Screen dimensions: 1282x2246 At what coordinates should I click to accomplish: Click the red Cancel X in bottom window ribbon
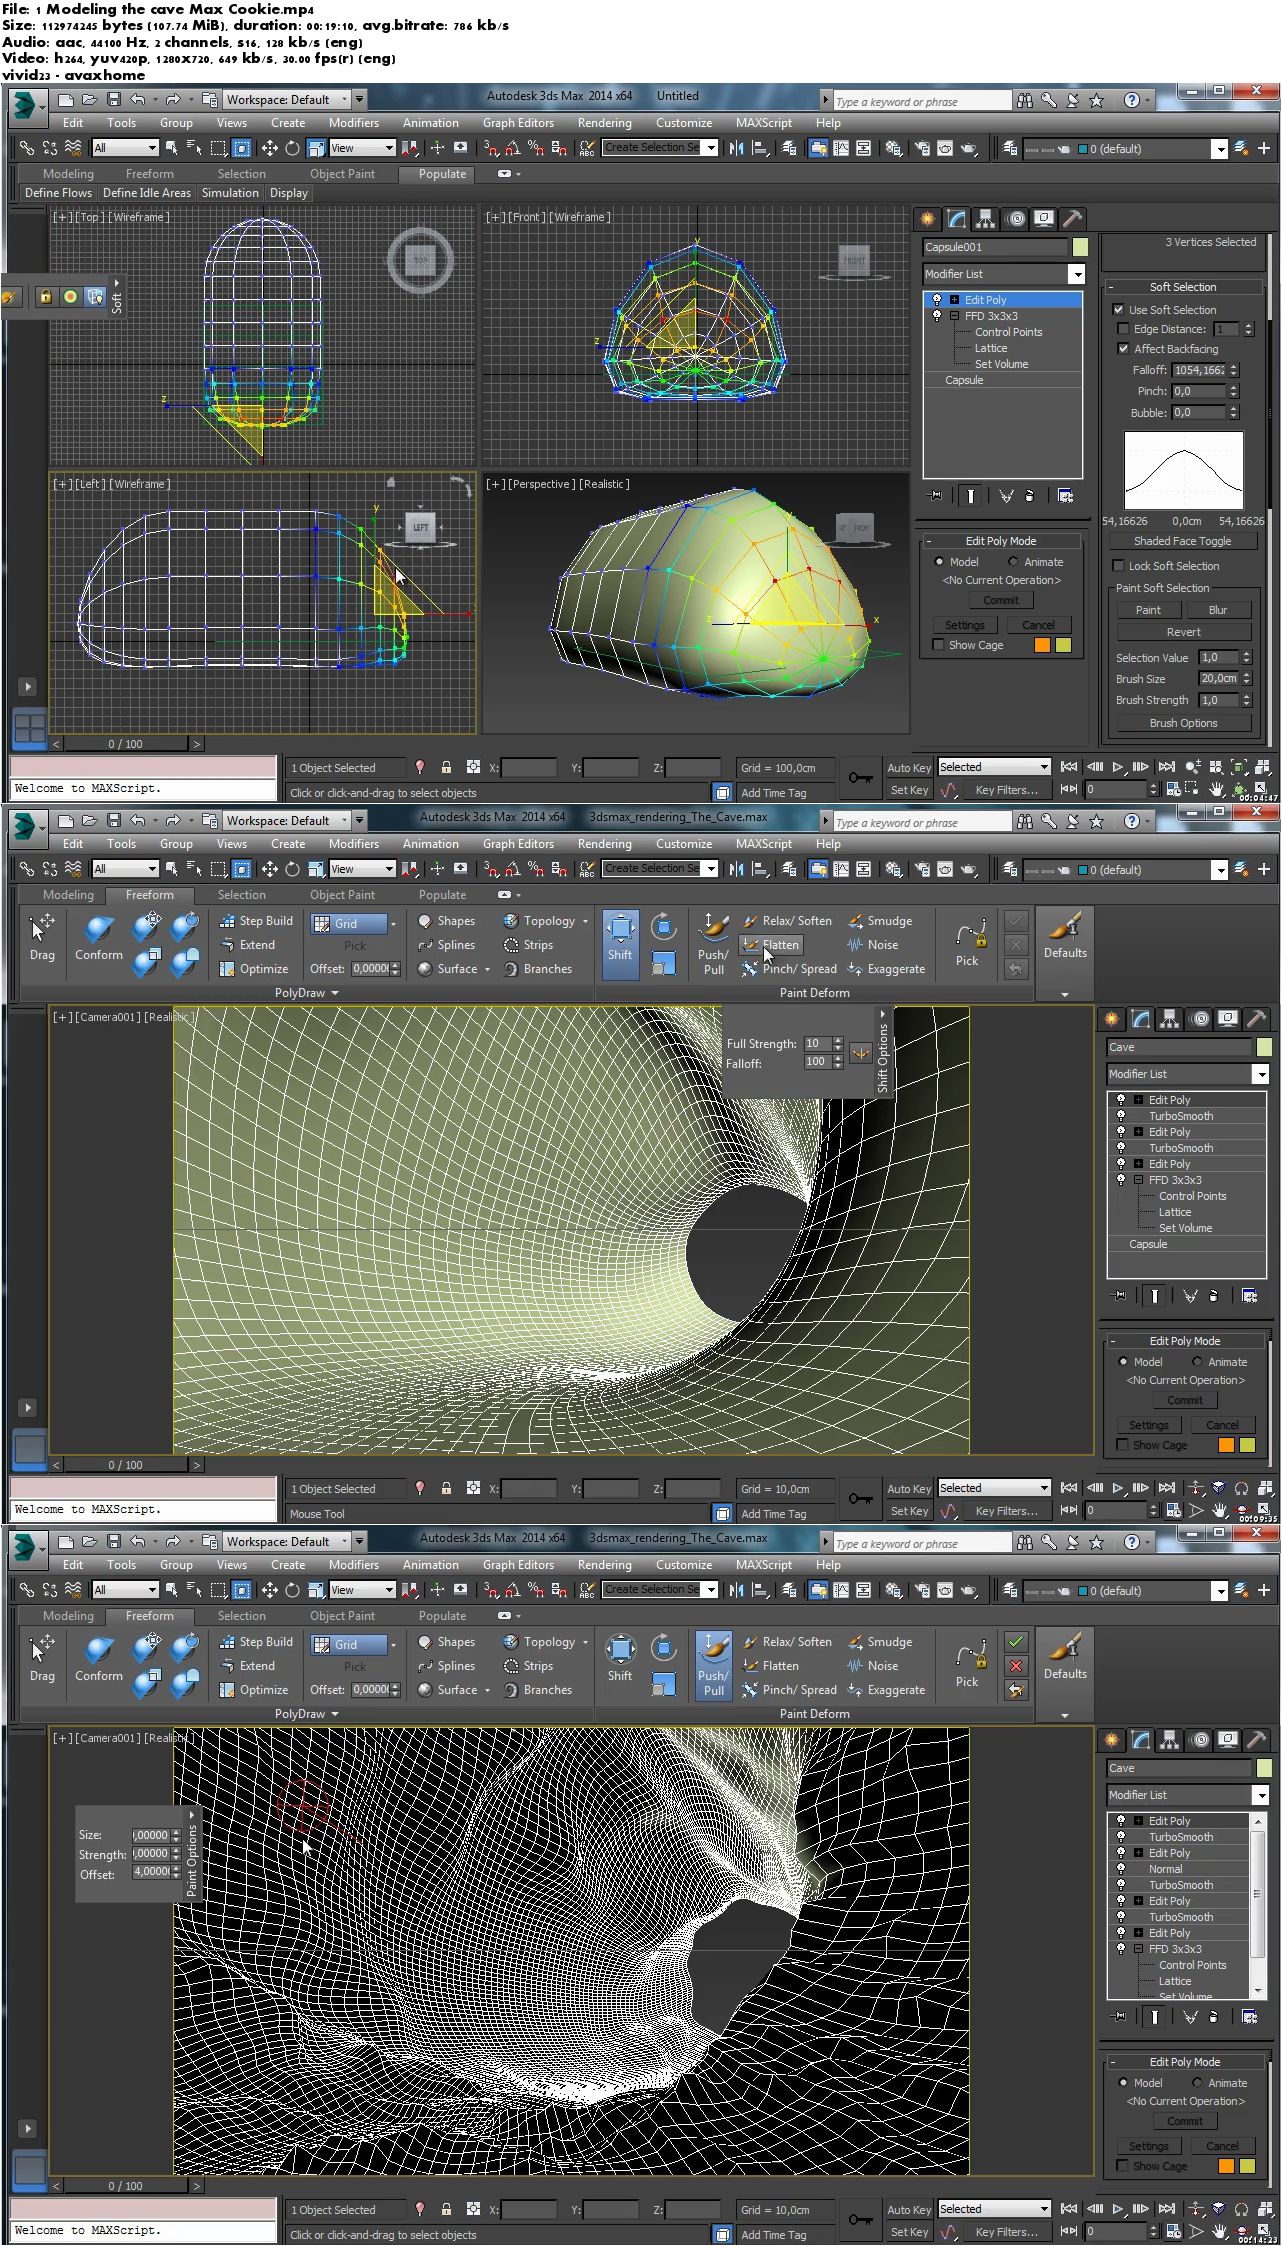[x=1016, y=1666]
